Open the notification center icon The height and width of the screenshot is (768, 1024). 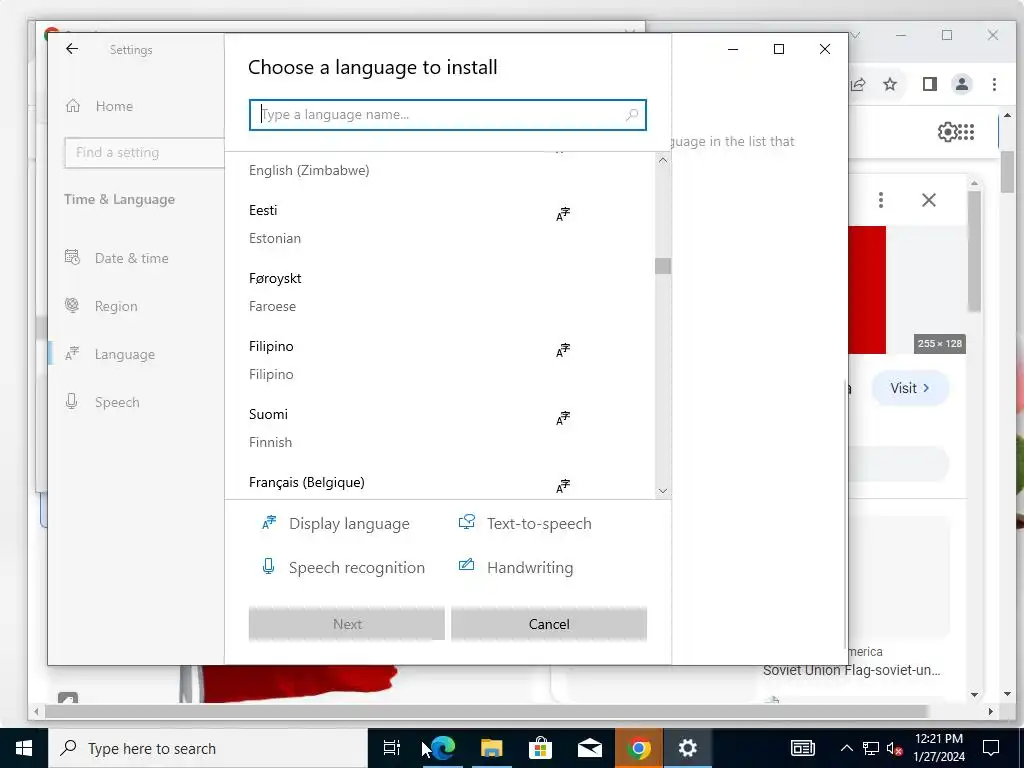click(991, 748)
